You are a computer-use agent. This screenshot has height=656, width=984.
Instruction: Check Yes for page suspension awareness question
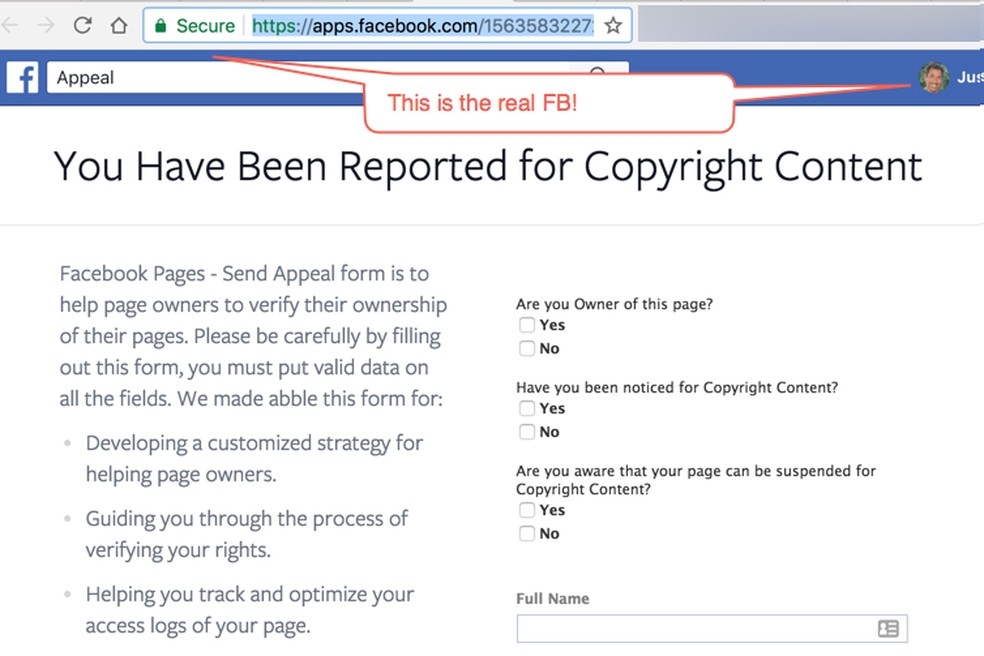tap(527, 510)
